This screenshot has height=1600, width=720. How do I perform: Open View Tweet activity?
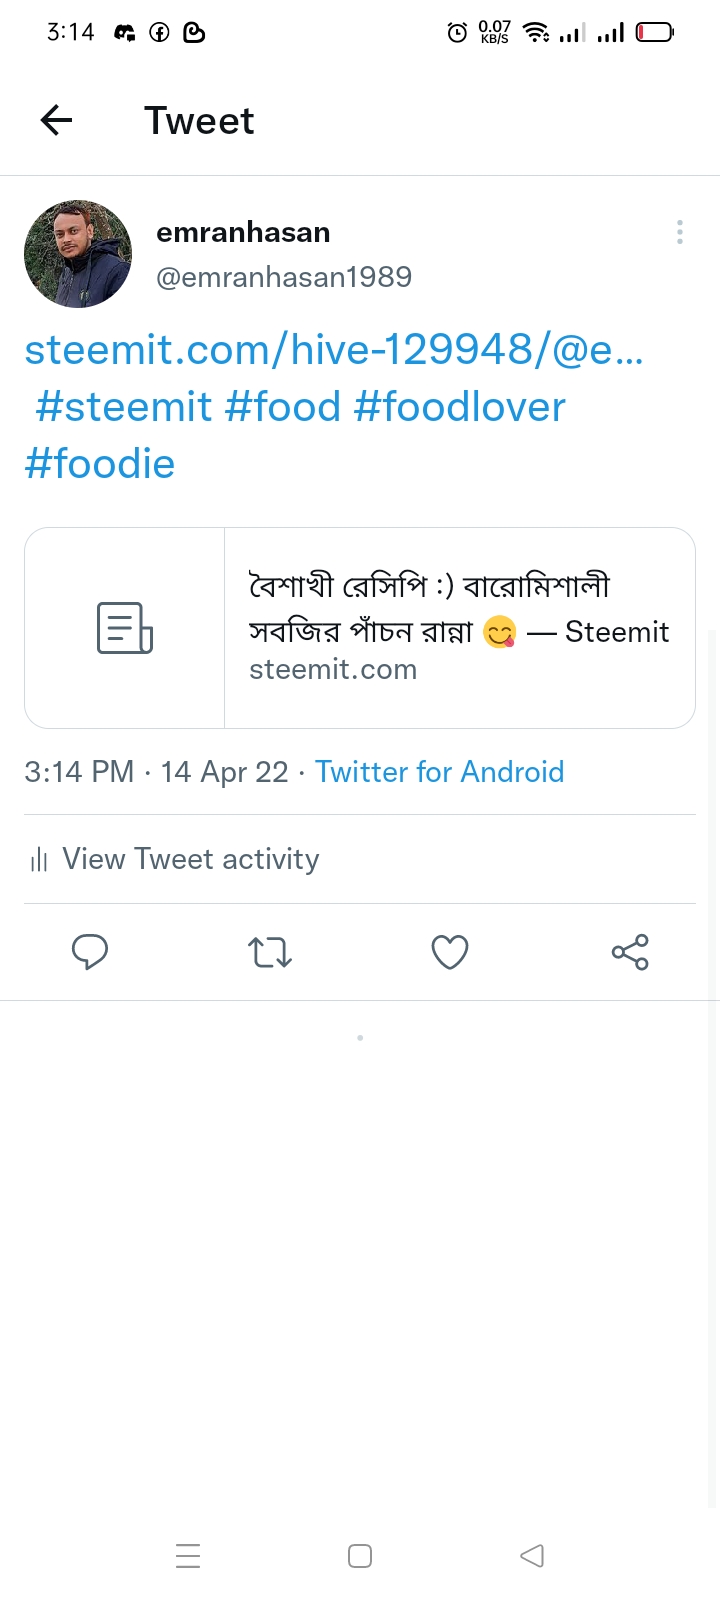(x=190, y=859)
